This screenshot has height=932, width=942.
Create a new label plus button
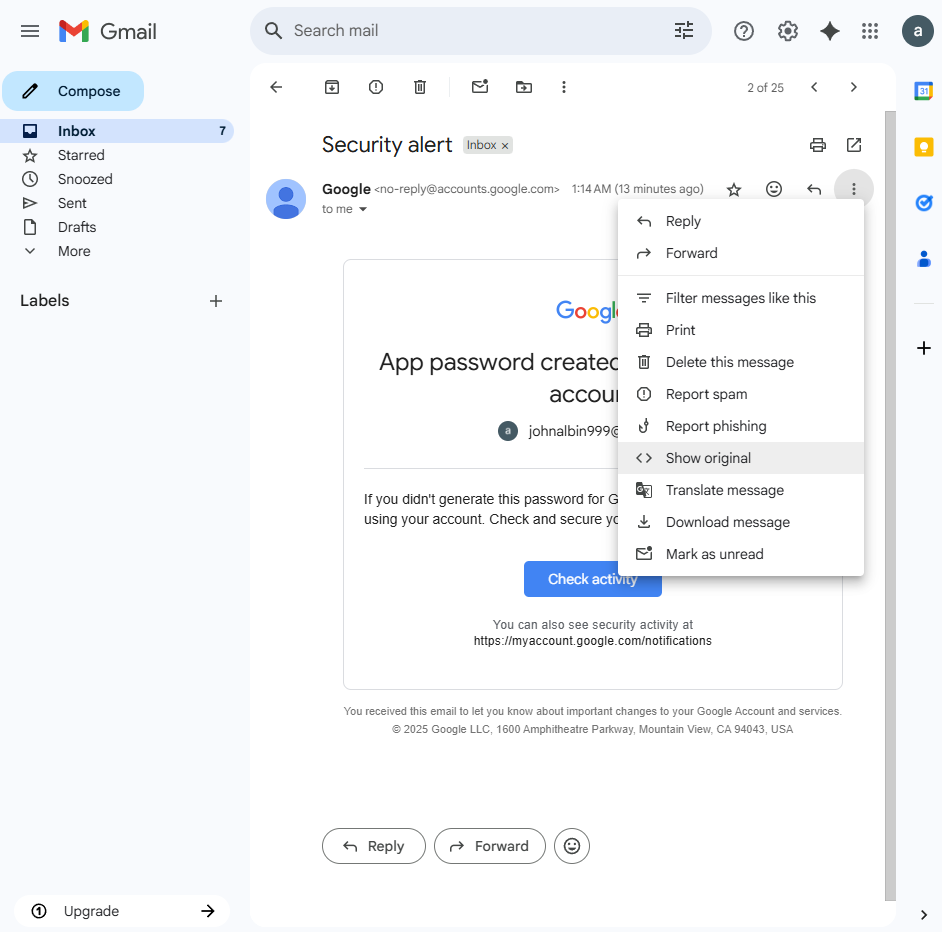coord(216,301)
